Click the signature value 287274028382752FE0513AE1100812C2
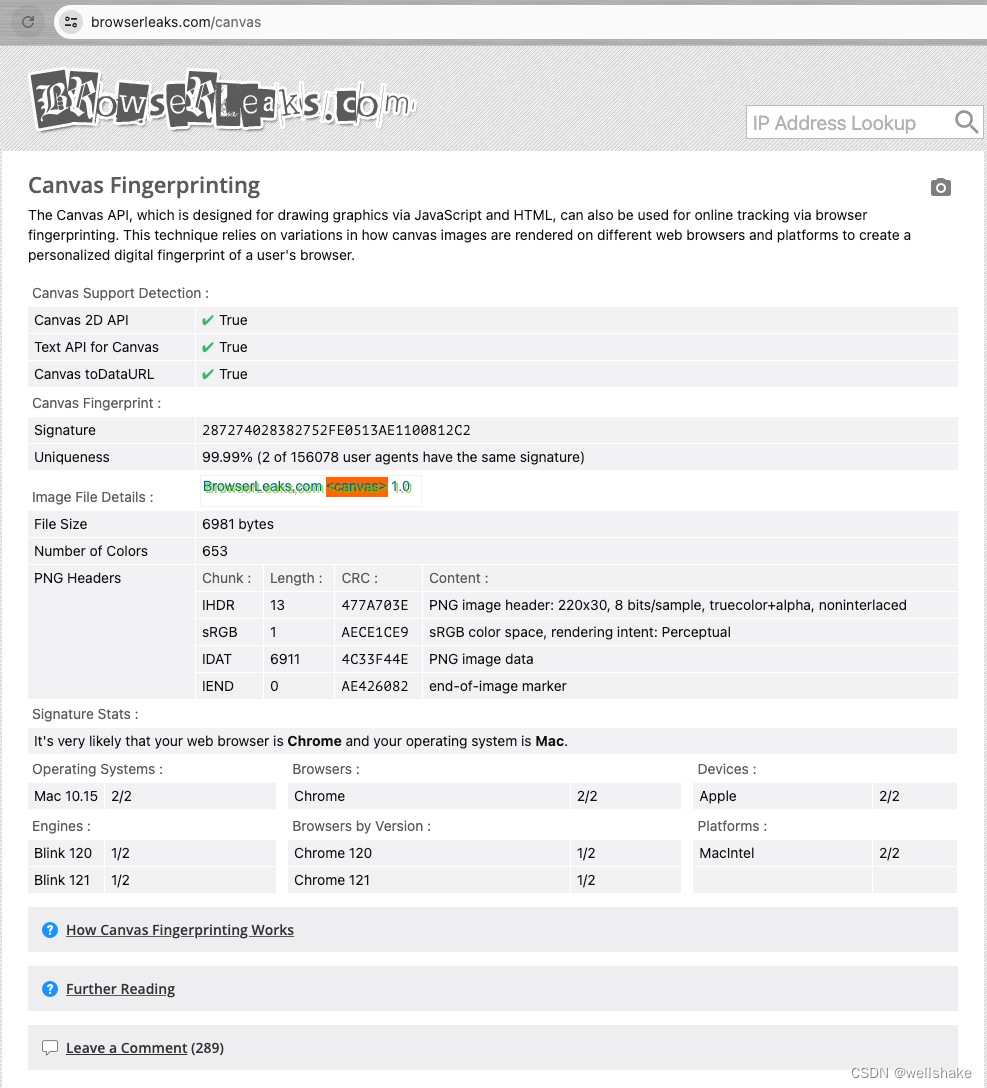Viewport: 987px width, 1088px height. click(x=336, y=430)
